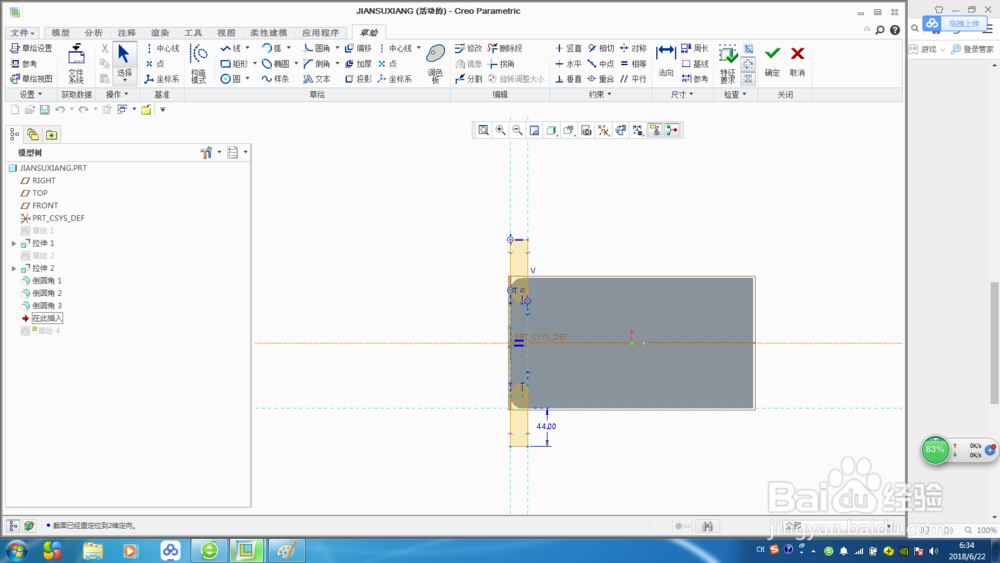This screenshot has height=563, width=1000.
Task: Expand the 检查 (Inspect) group dropdown
Action: [735, 94]
